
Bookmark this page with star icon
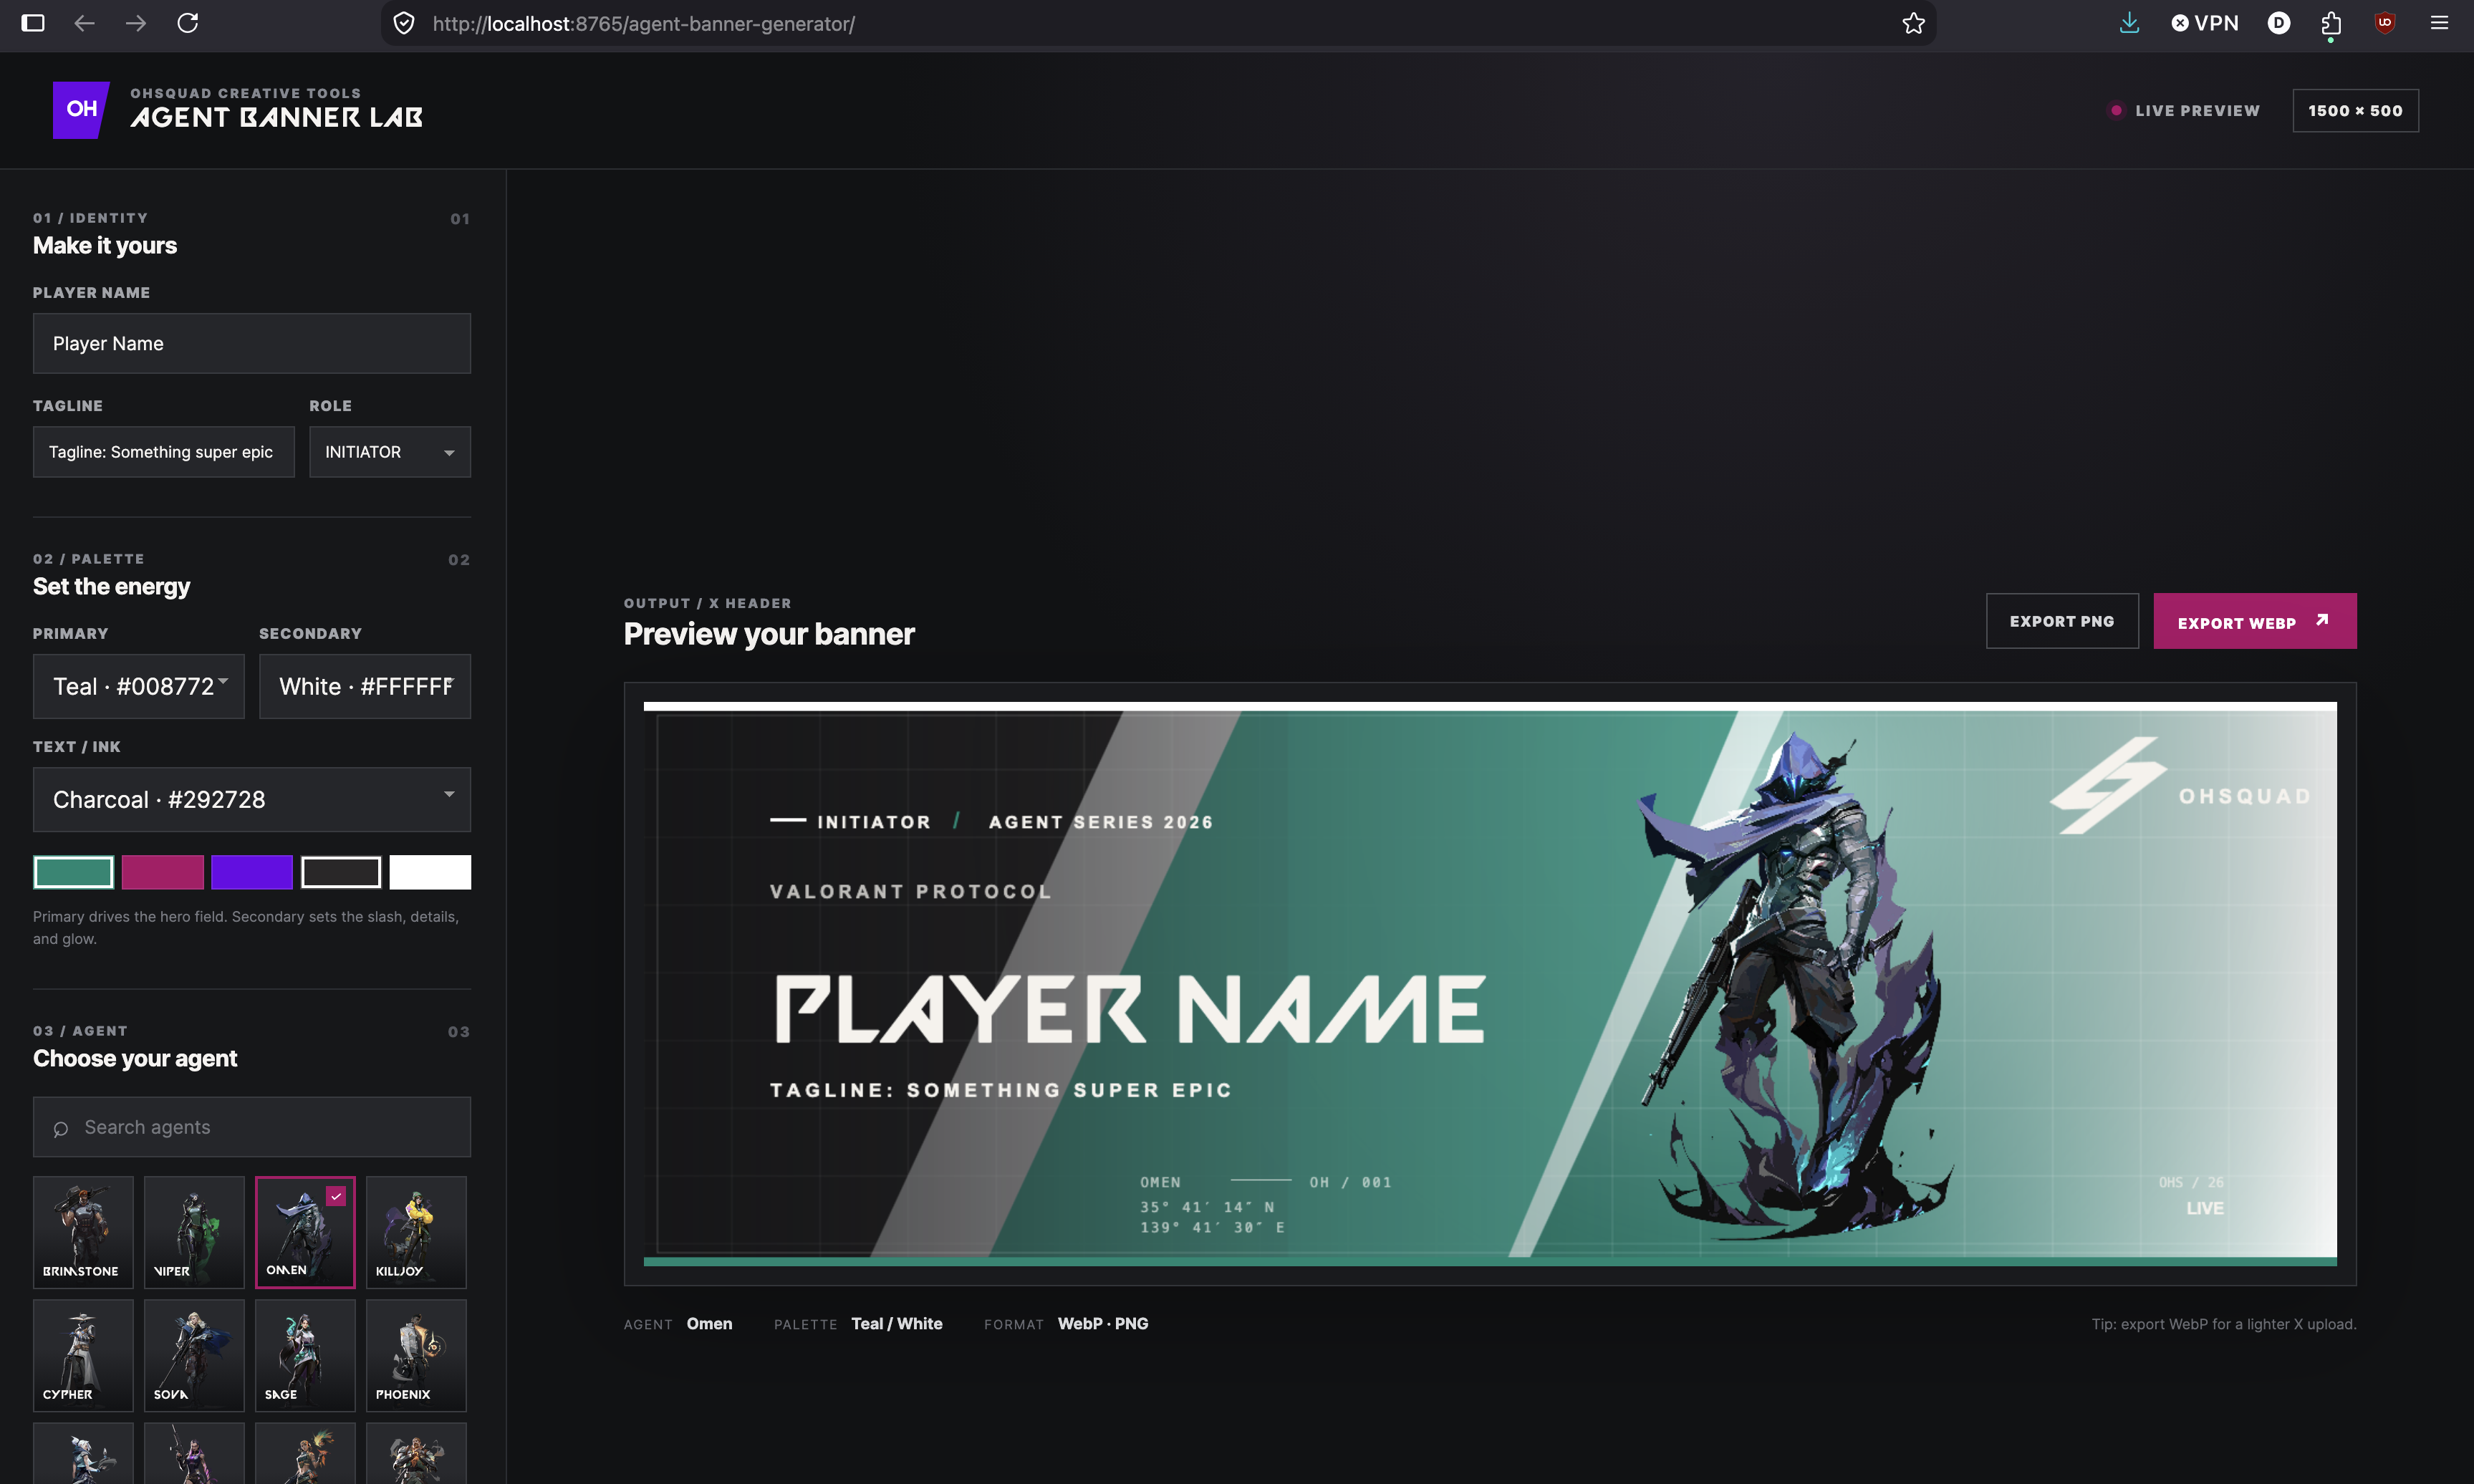tap(1913, 23)
